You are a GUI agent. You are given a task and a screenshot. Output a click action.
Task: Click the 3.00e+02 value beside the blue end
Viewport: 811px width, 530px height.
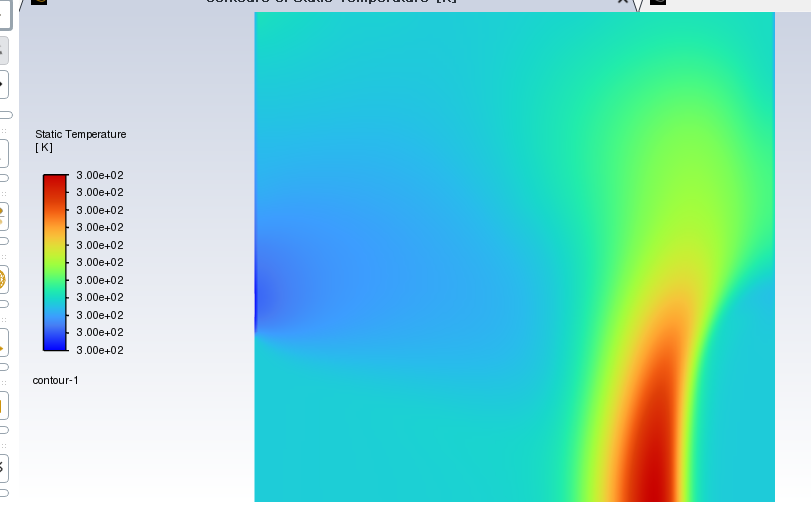click(x=100, y=350)
